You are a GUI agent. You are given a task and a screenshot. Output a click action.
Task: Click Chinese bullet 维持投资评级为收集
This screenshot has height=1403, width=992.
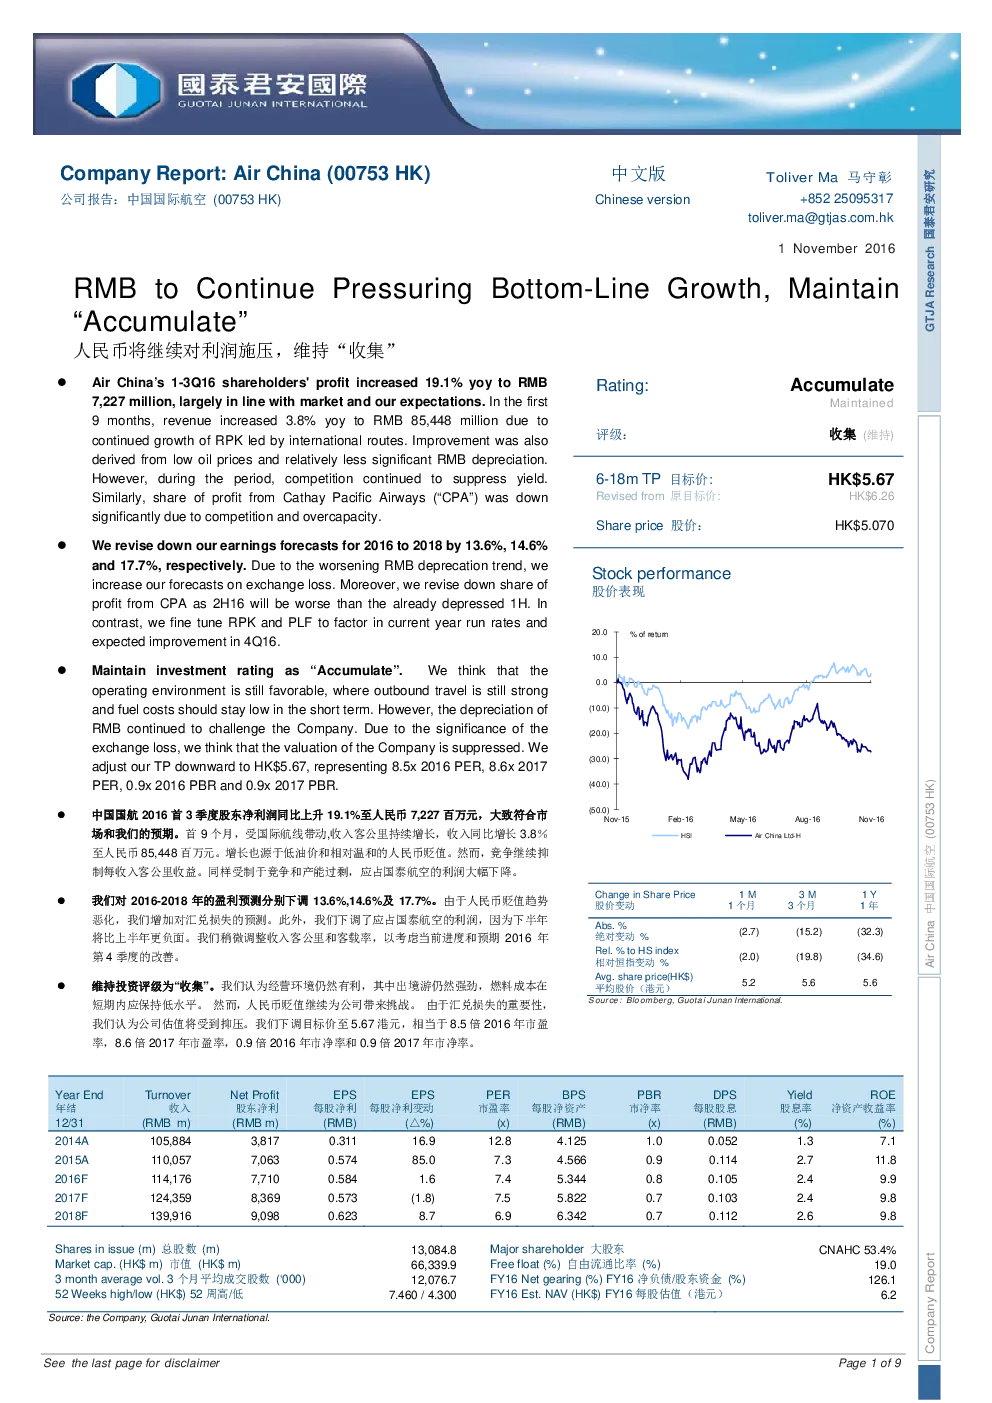pos(320,1015)
